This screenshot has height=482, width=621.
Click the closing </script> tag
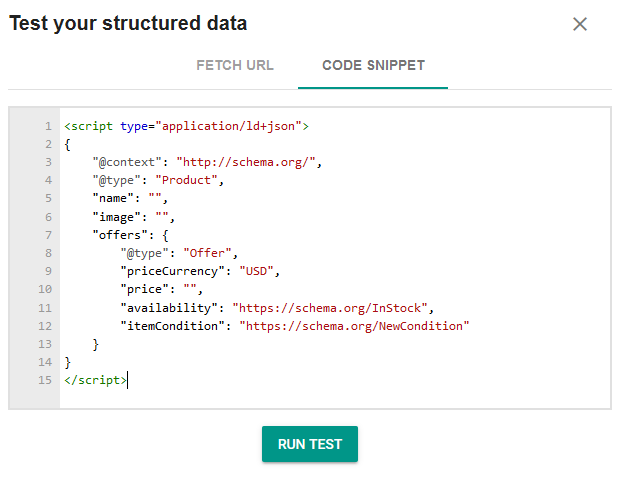tap(95, 379)
